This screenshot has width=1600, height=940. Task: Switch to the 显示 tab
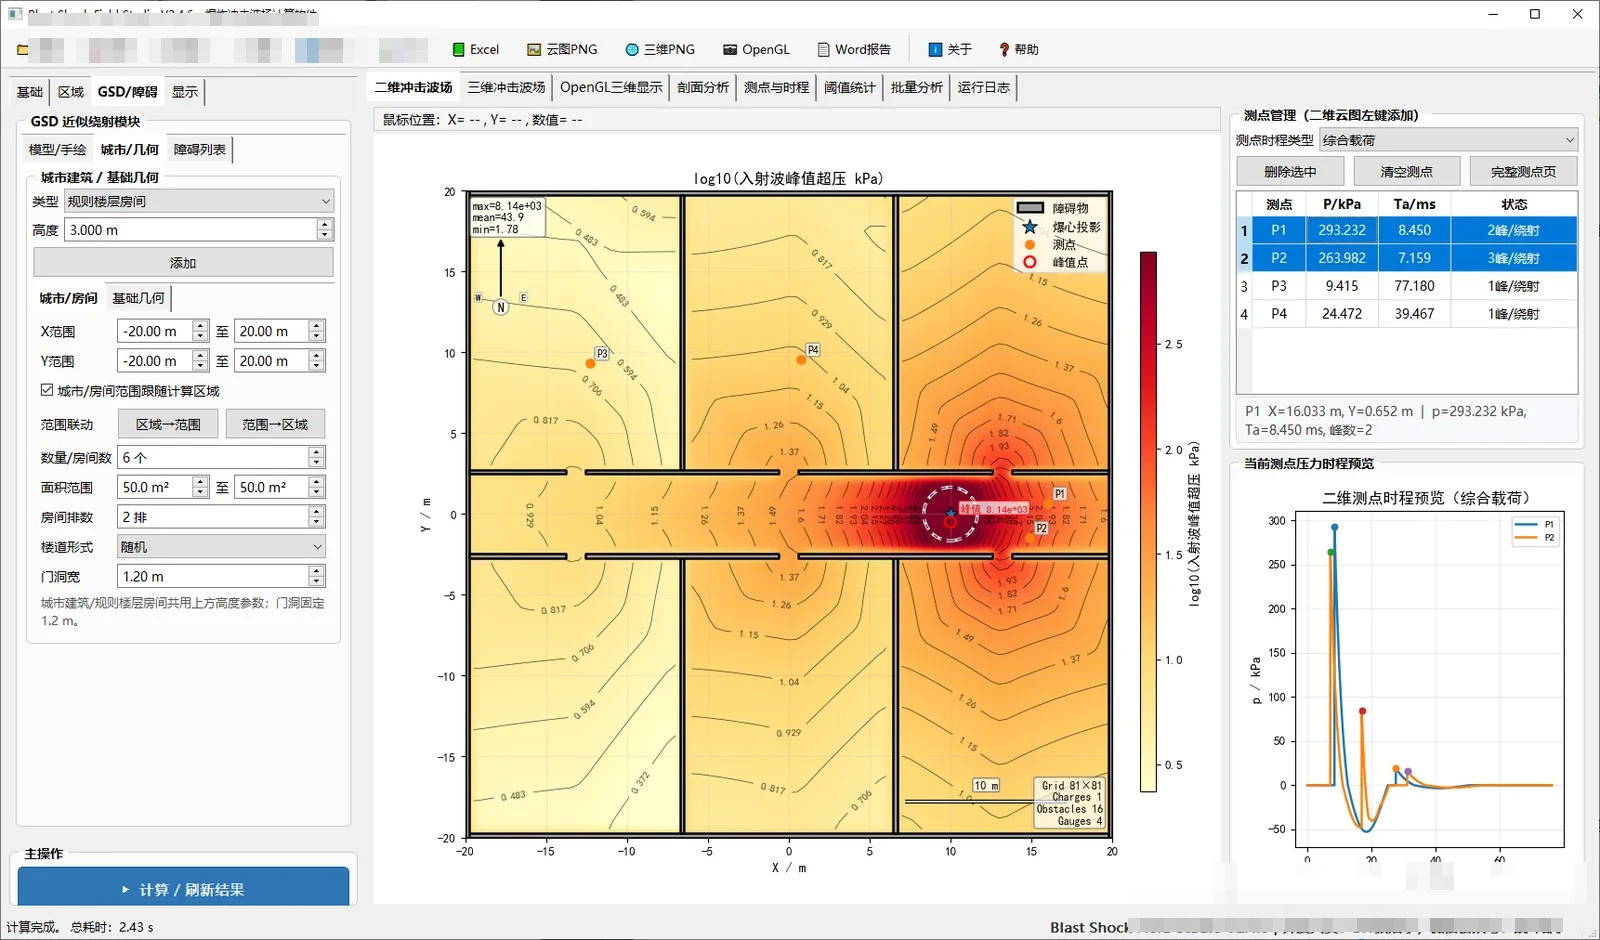[x=185, y=92]
